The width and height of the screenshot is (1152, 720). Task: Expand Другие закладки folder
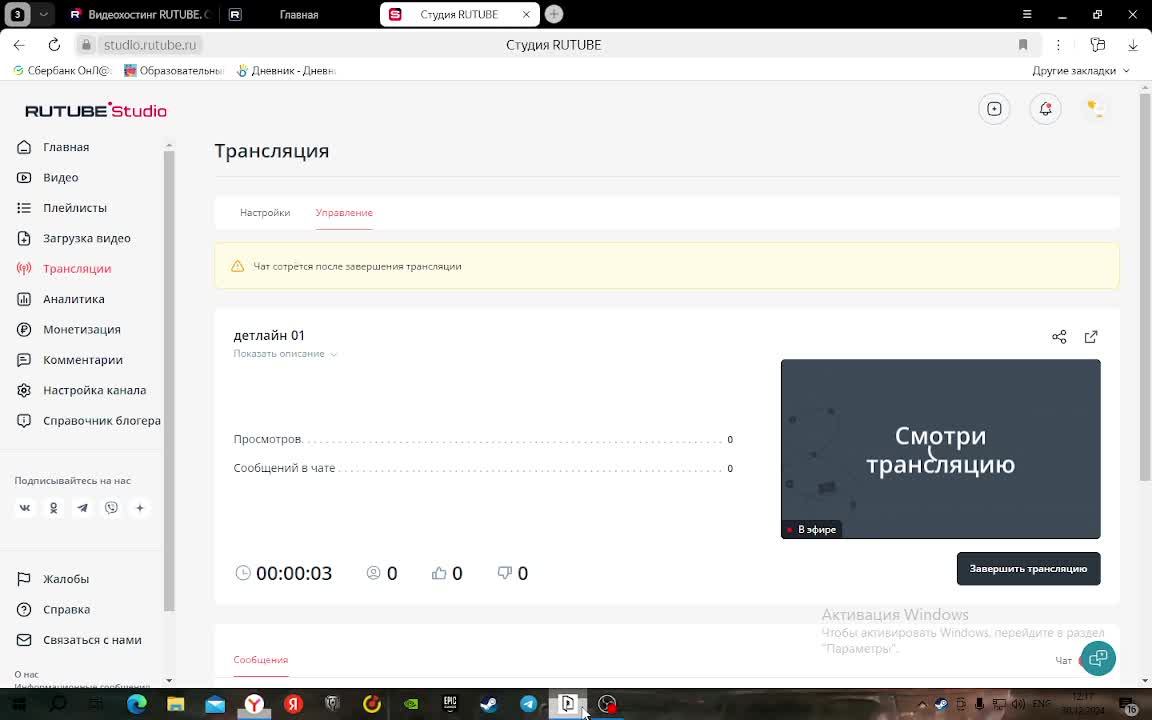point(1081,71)
